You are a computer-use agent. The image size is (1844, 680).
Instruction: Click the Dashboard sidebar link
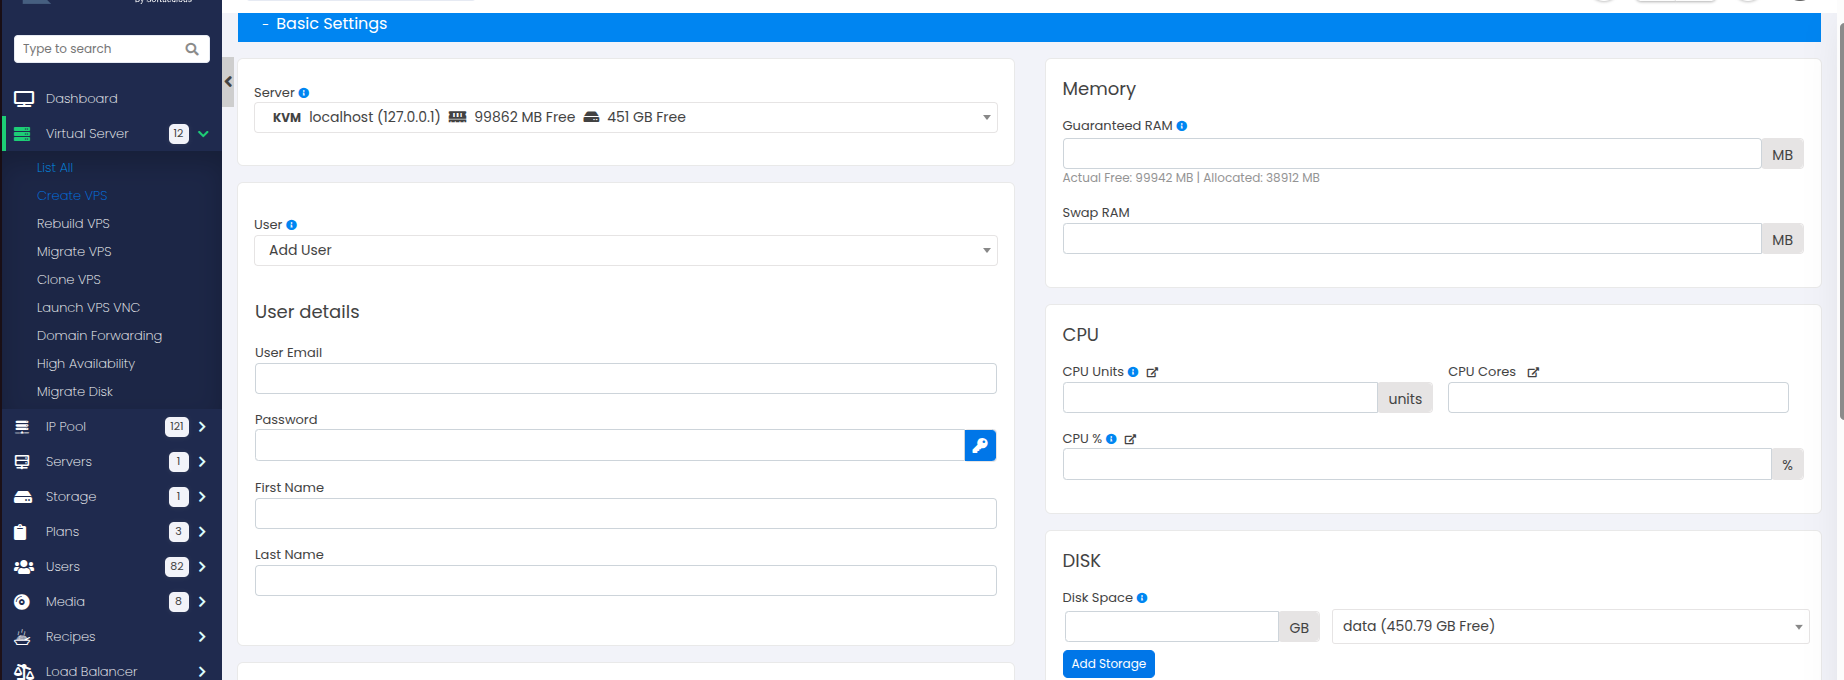click(x=81, y=99)
